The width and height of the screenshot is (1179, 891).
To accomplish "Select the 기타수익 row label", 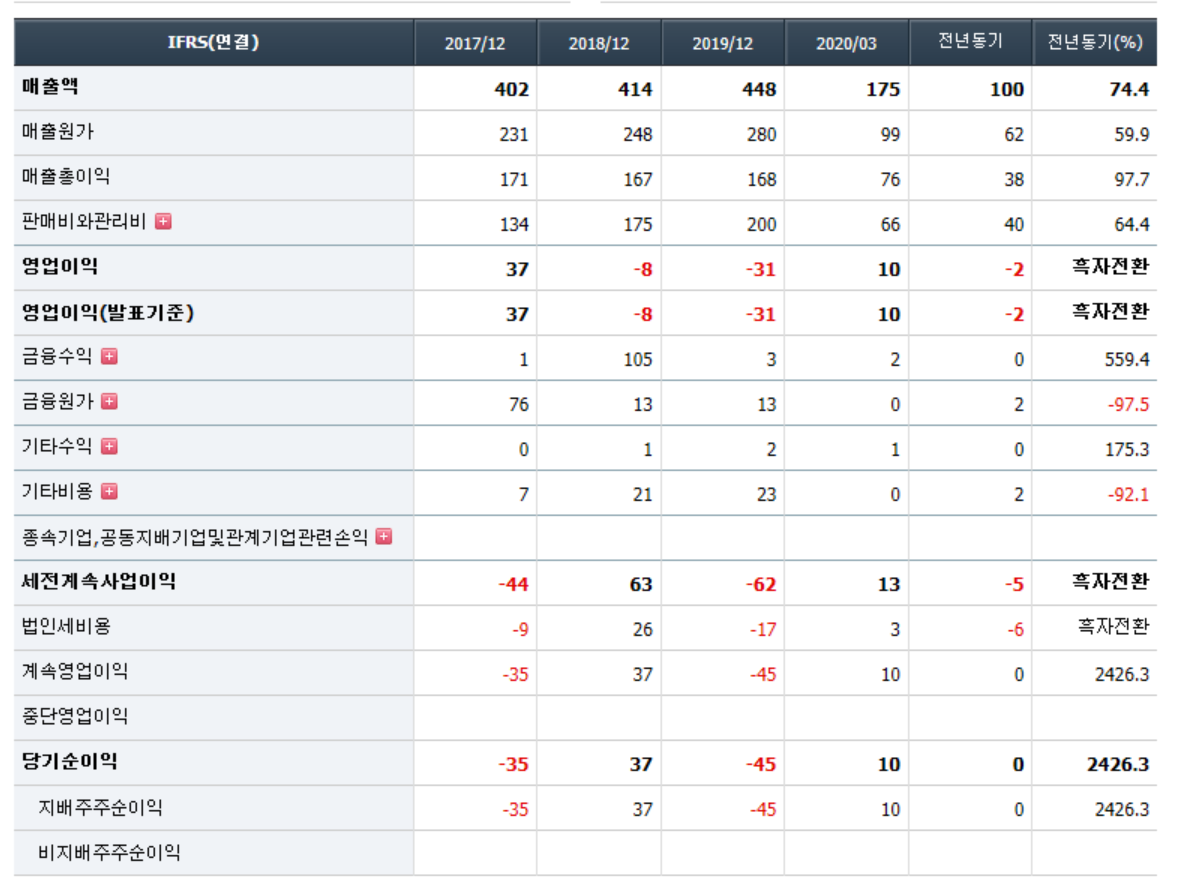I will [x=57, y=447].
